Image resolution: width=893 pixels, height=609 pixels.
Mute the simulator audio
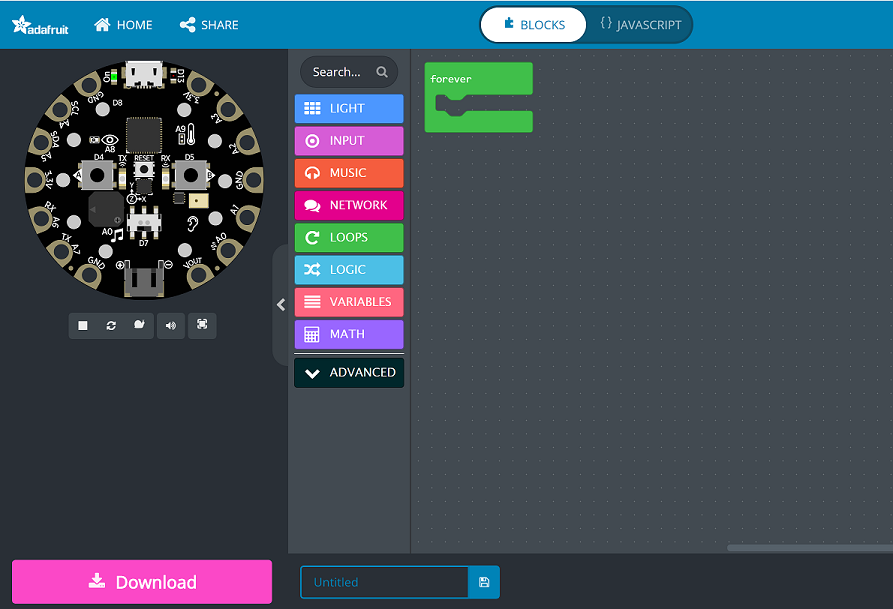[171, 325]
